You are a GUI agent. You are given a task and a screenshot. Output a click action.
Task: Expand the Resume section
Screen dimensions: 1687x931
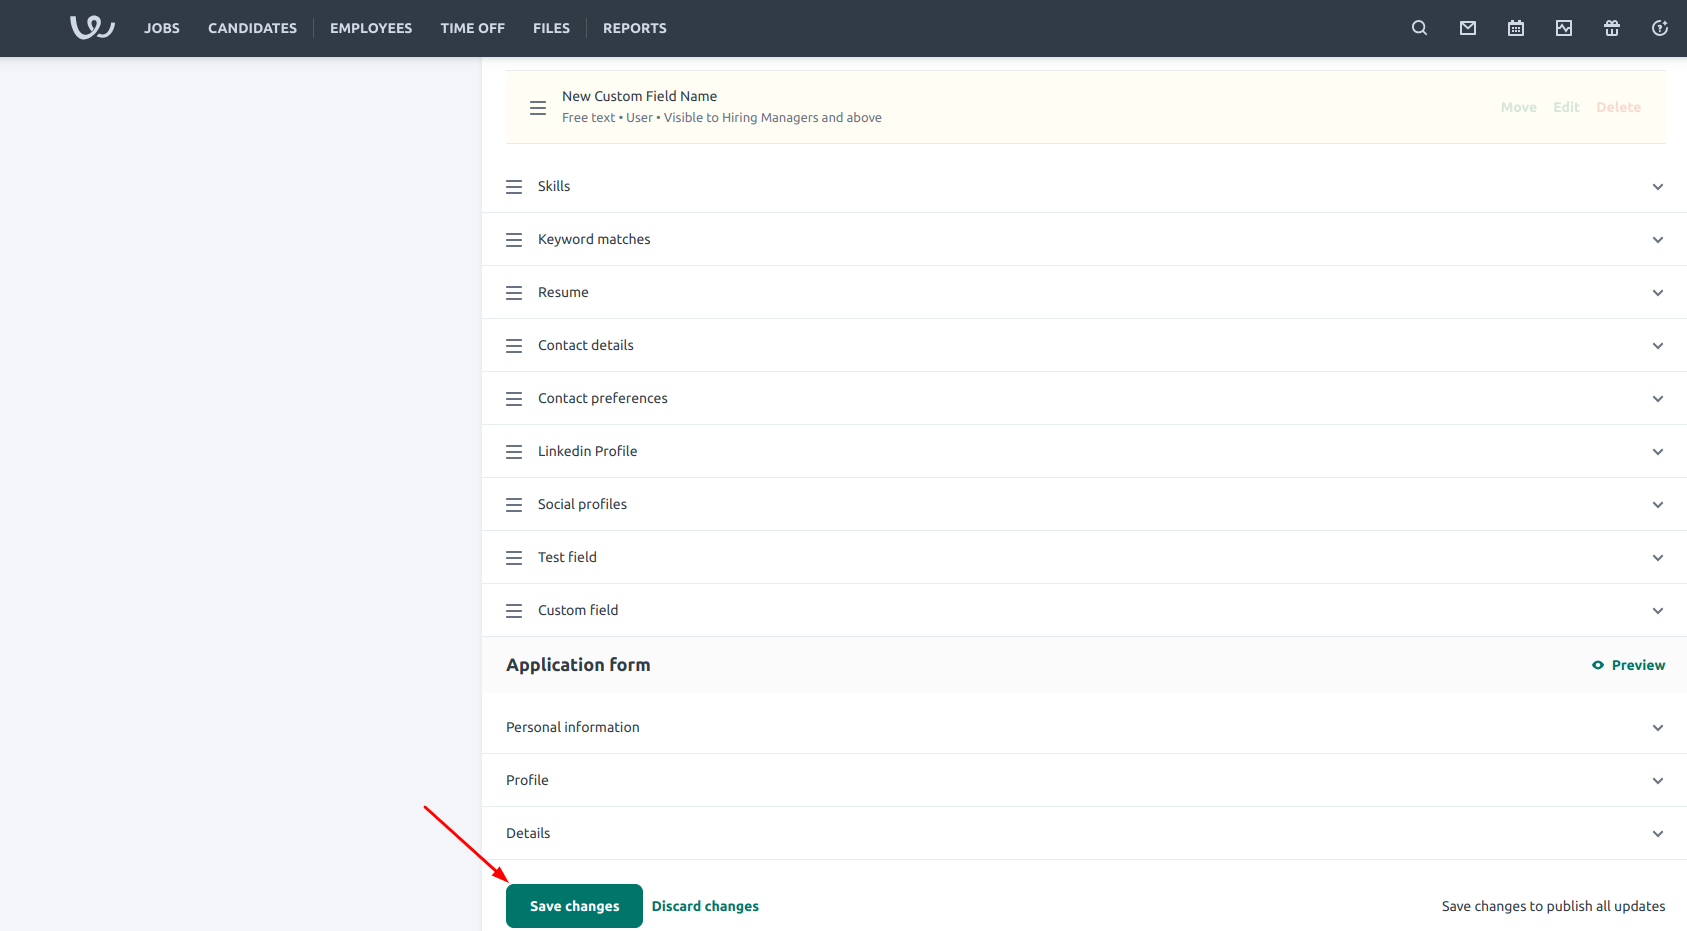pos(1658,292)
